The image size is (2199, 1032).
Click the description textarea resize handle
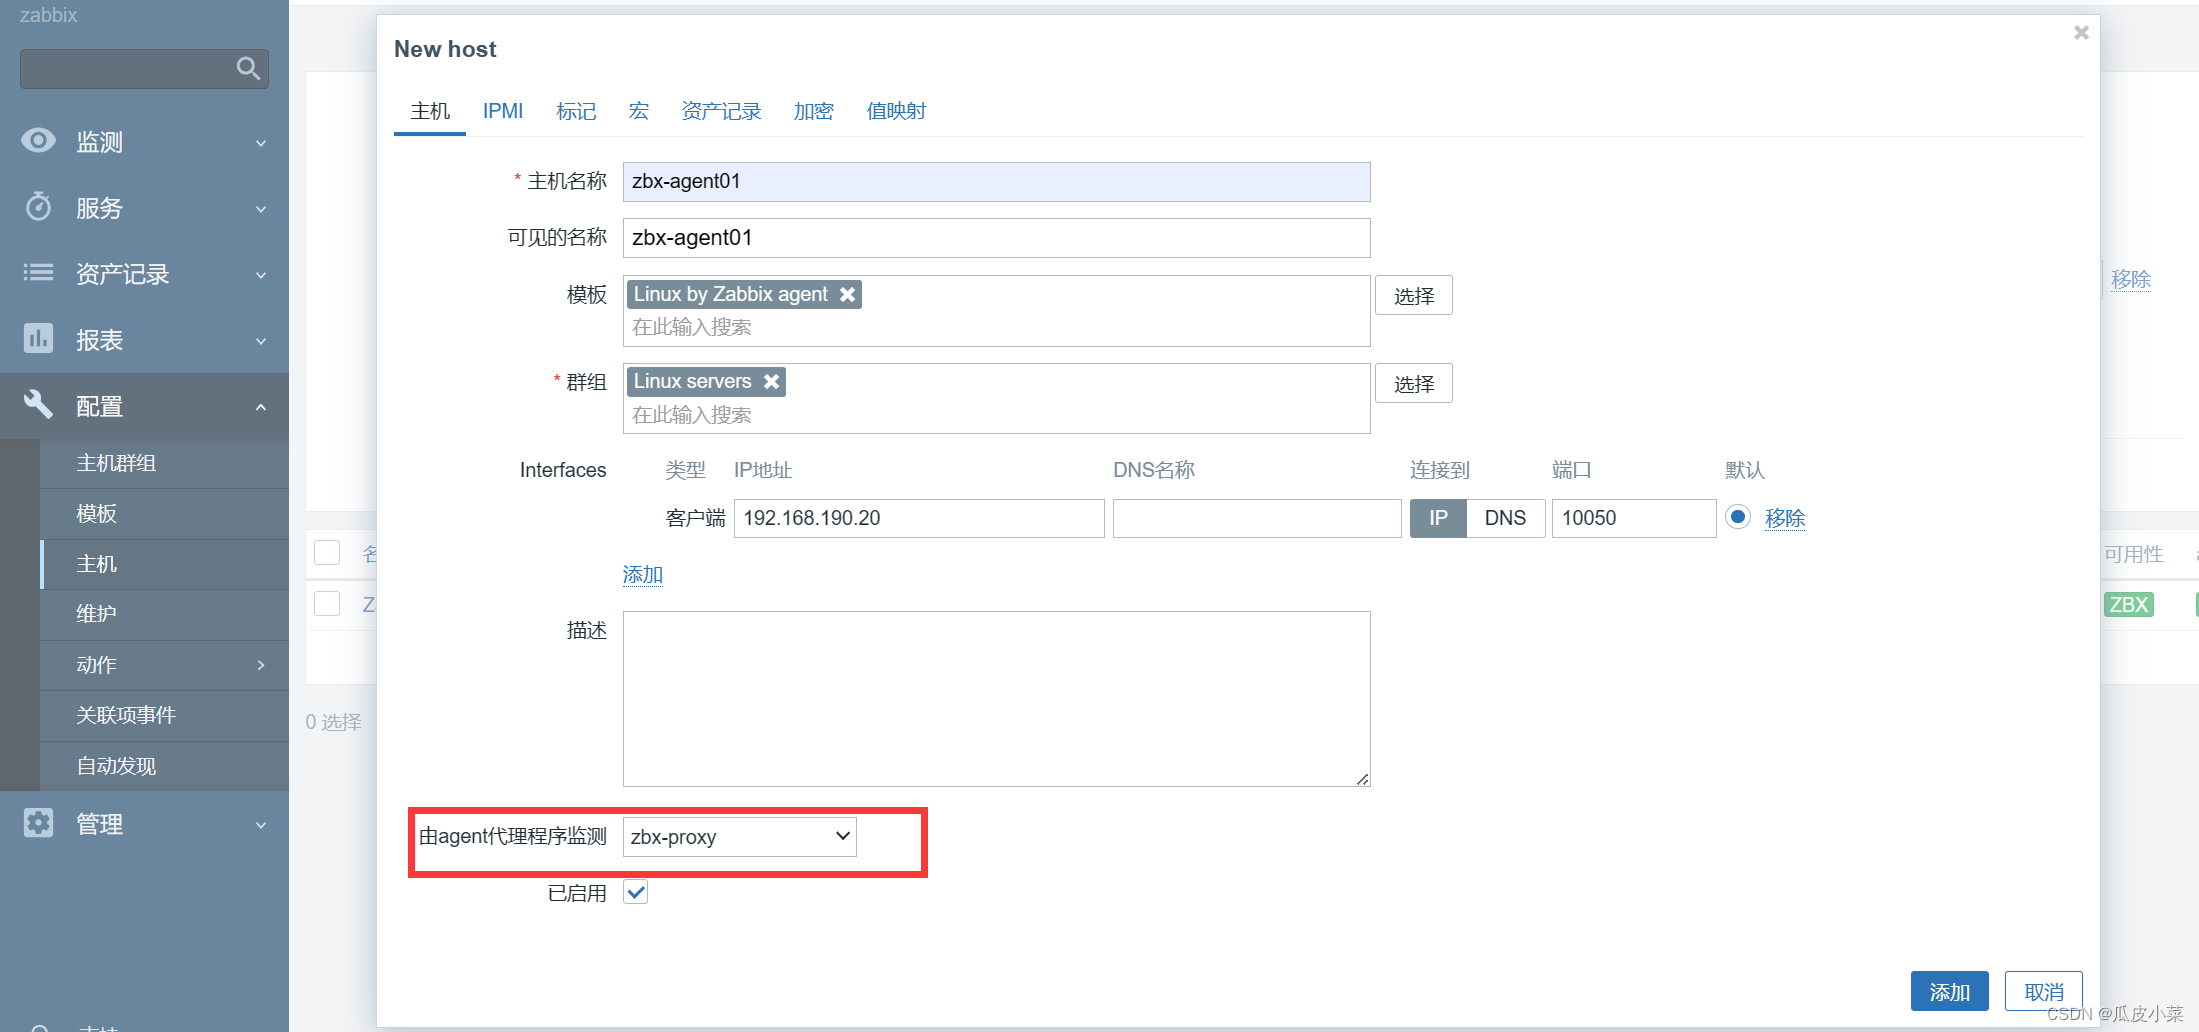pyautogui.click(x=1363, y=779)
